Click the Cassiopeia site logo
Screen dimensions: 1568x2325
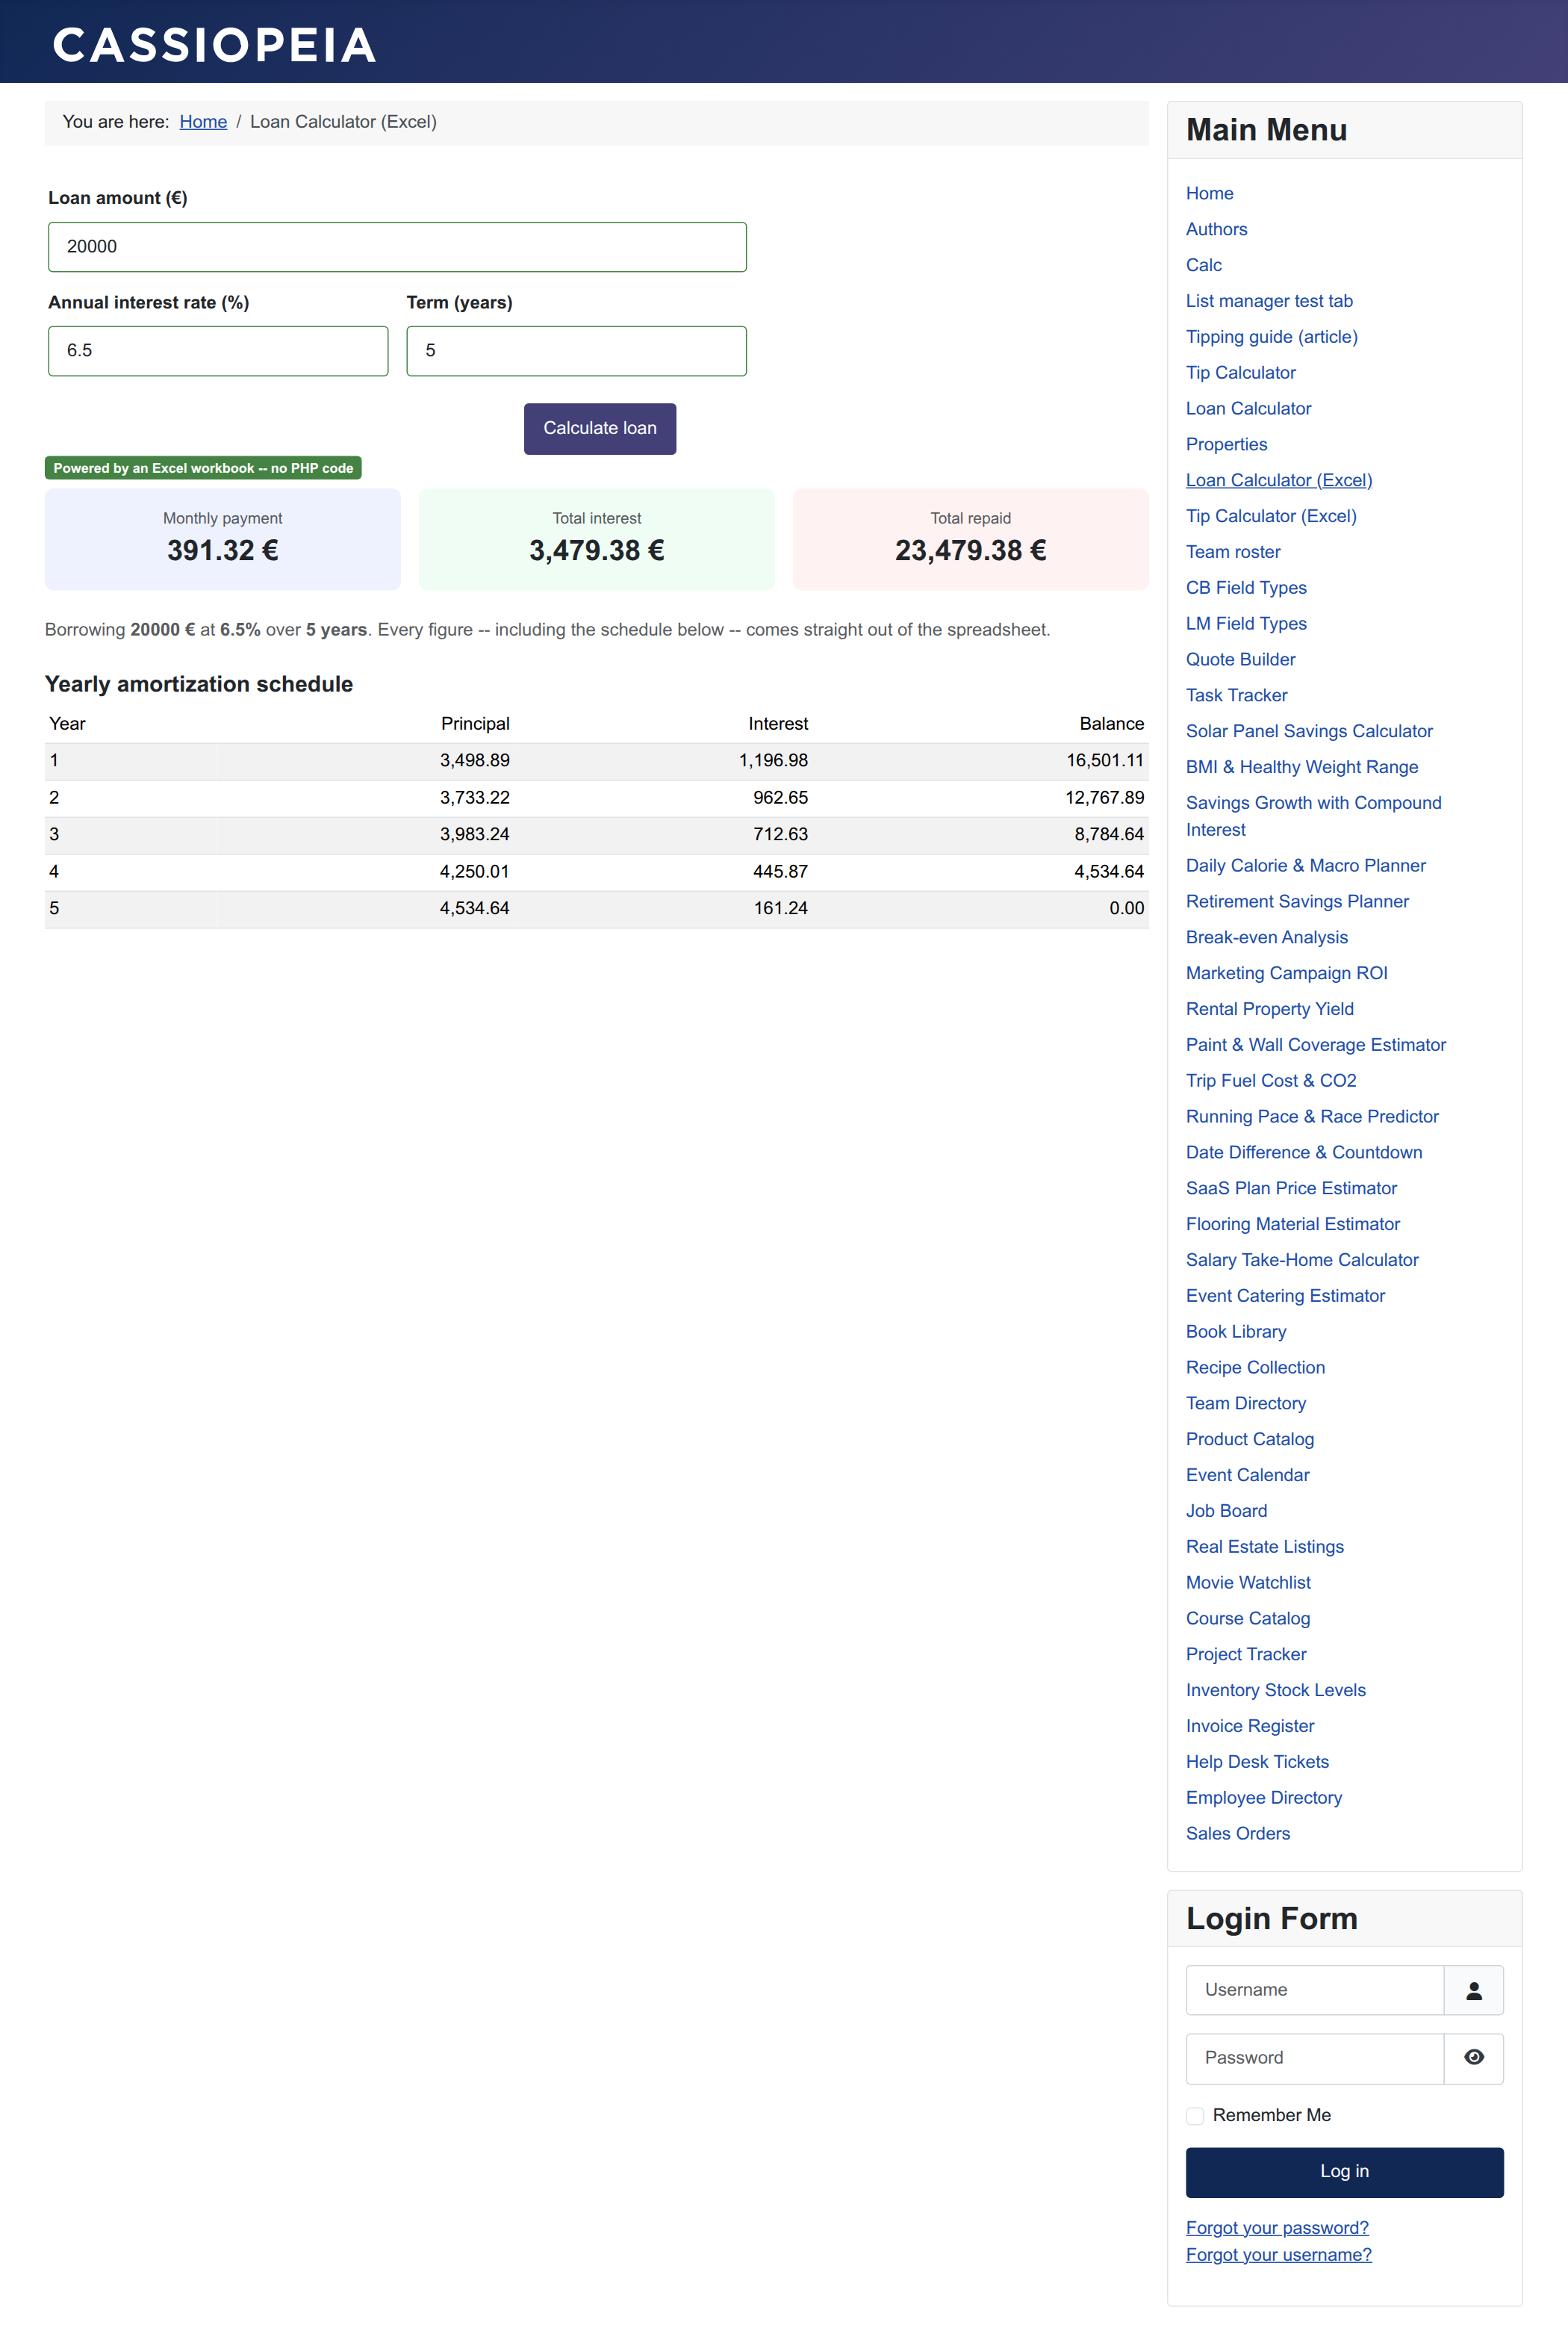(x=214, y=45)
